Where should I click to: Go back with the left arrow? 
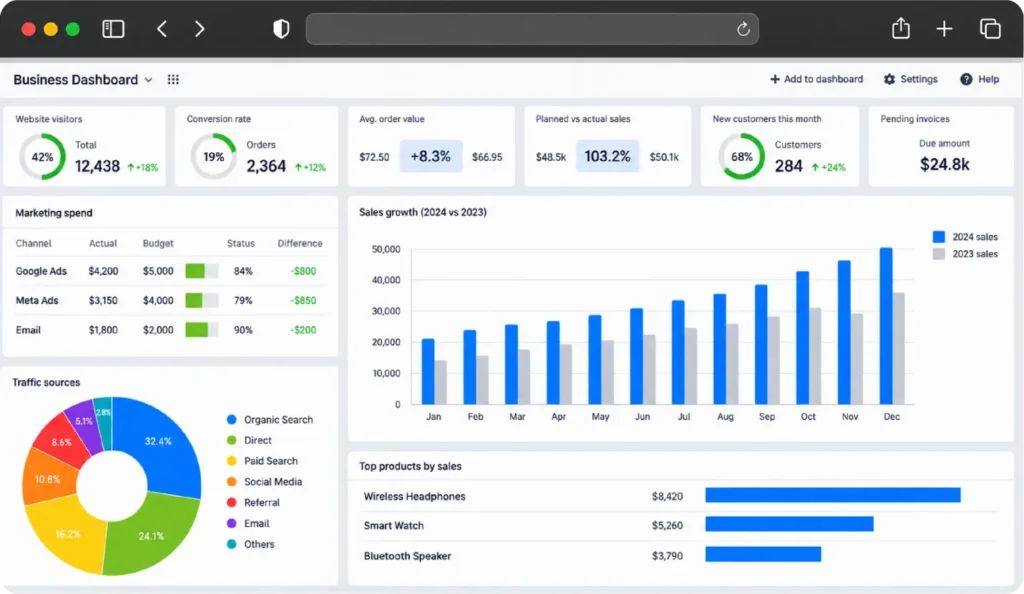[162, 29]
